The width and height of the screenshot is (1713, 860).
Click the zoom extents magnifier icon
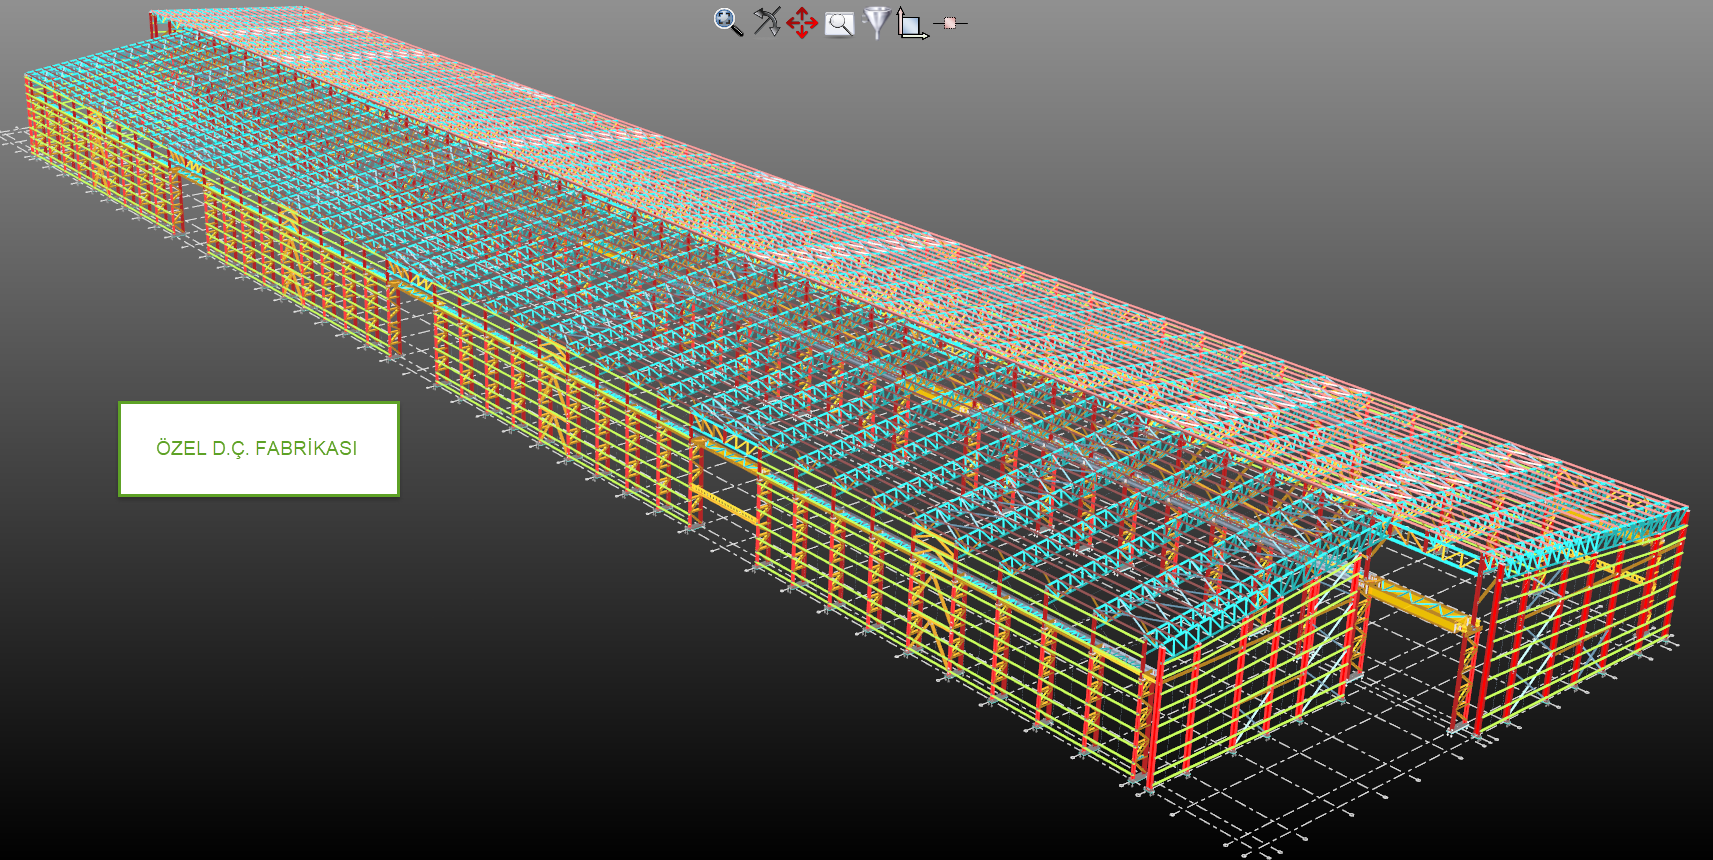[727, 22]
